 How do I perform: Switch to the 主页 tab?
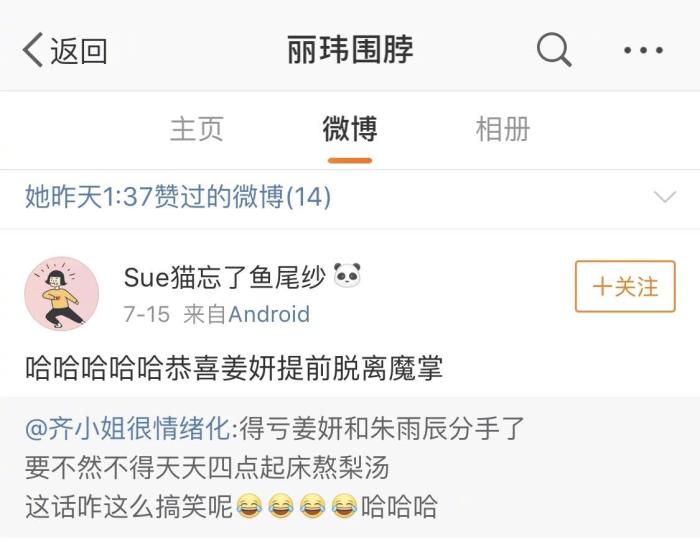[x=196, y=129]
